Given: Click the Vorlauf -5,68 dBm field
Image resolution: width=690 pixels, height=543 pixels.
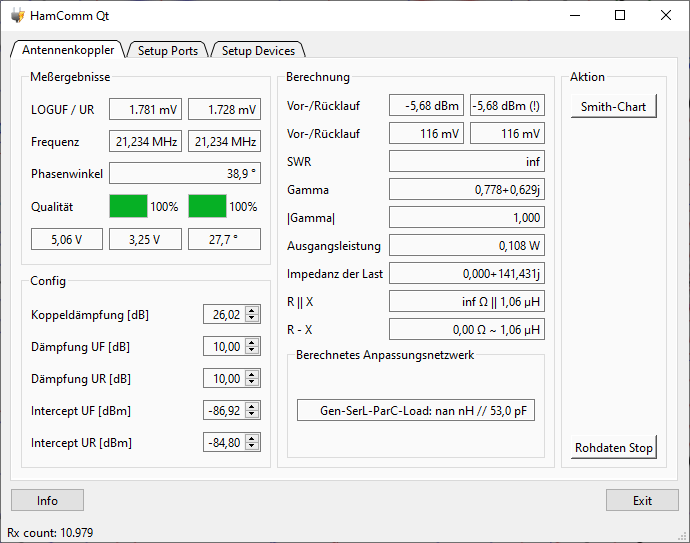Looking at the screenshot, I should coord(426,105).
